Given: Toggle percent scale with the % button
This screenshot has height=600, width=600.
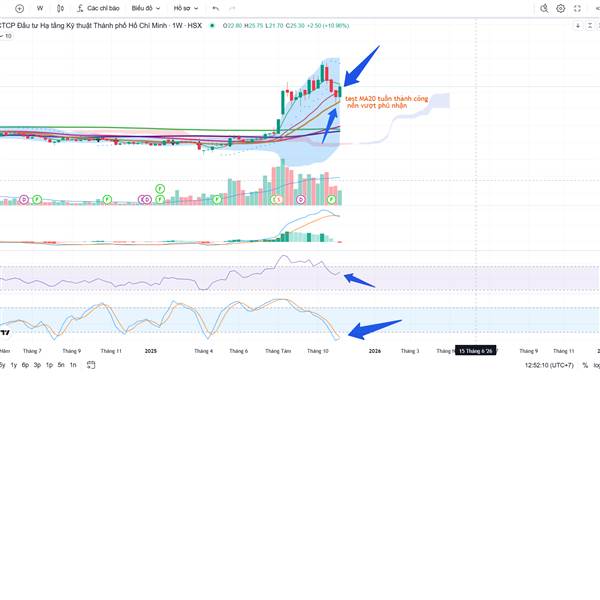Looking at the screenshot, I should tap(585, 365).
